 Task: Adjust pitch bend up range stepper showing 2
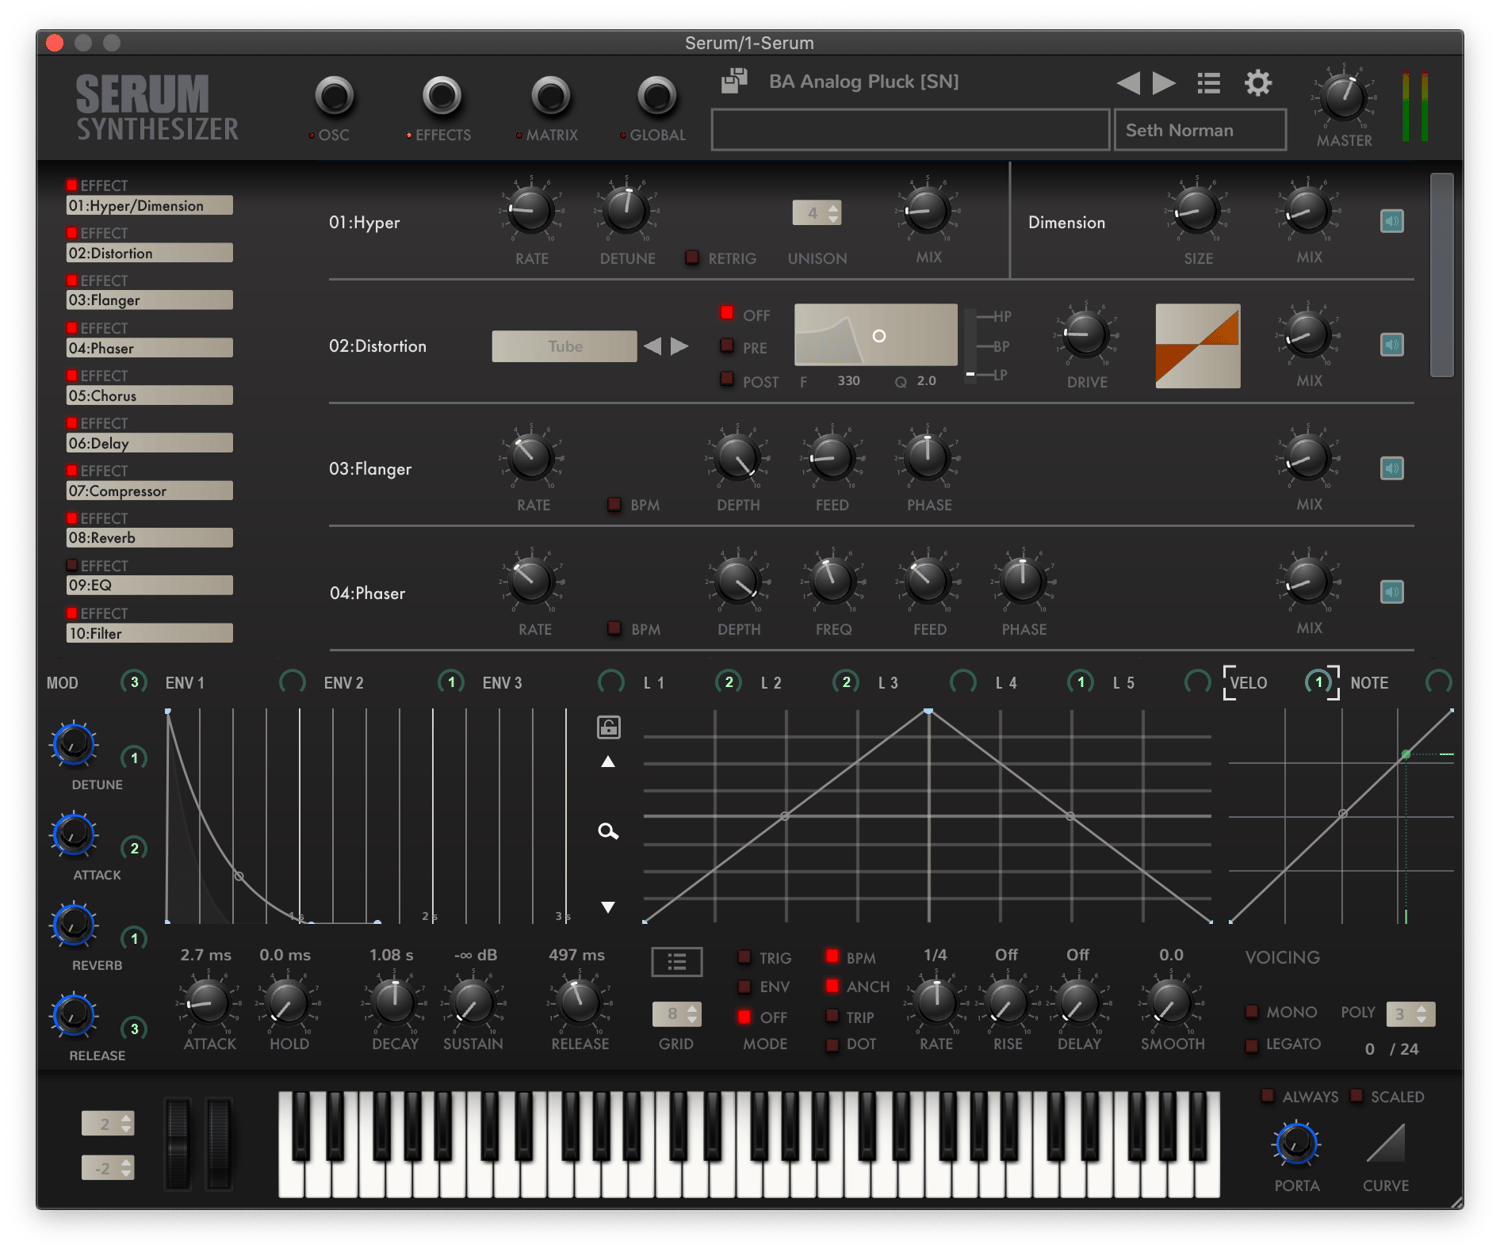click(108, 1124)
